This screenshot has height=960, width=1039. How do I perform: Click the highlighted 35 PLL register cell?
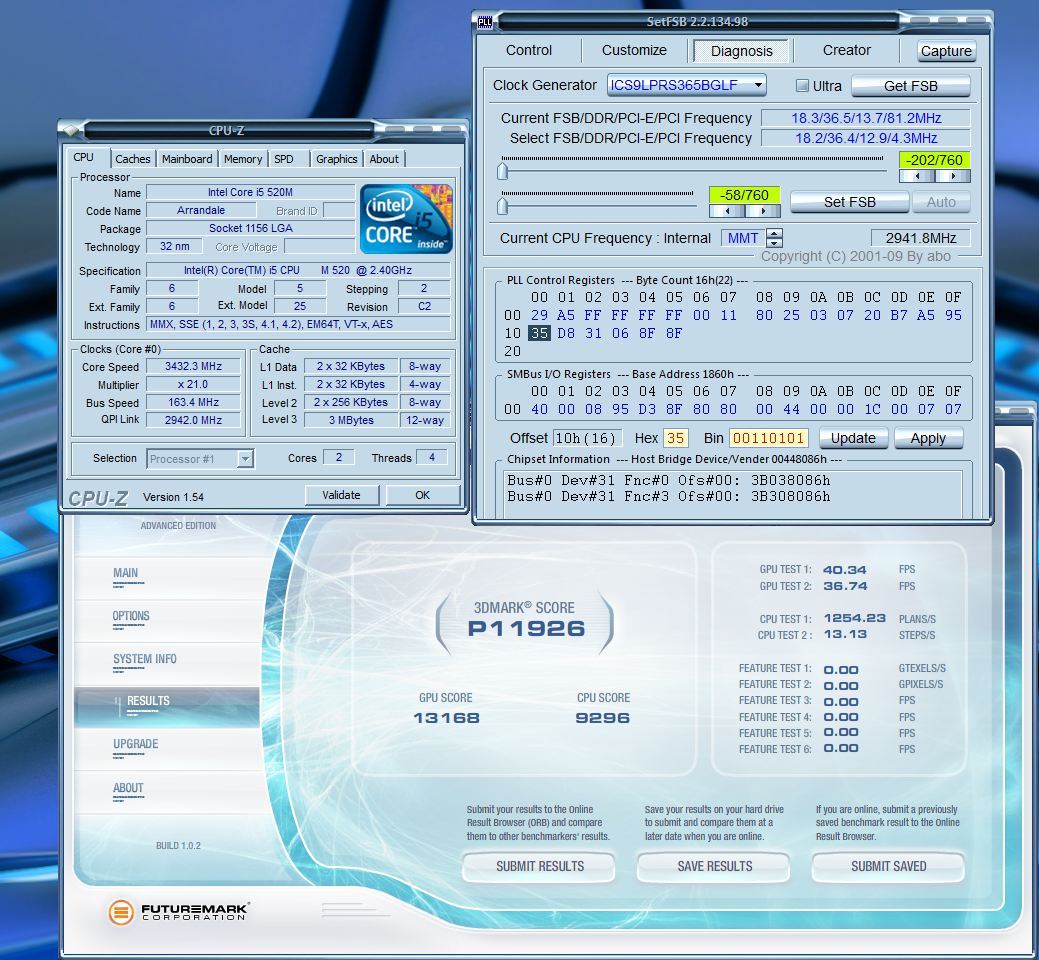click(x=539, y=333)
